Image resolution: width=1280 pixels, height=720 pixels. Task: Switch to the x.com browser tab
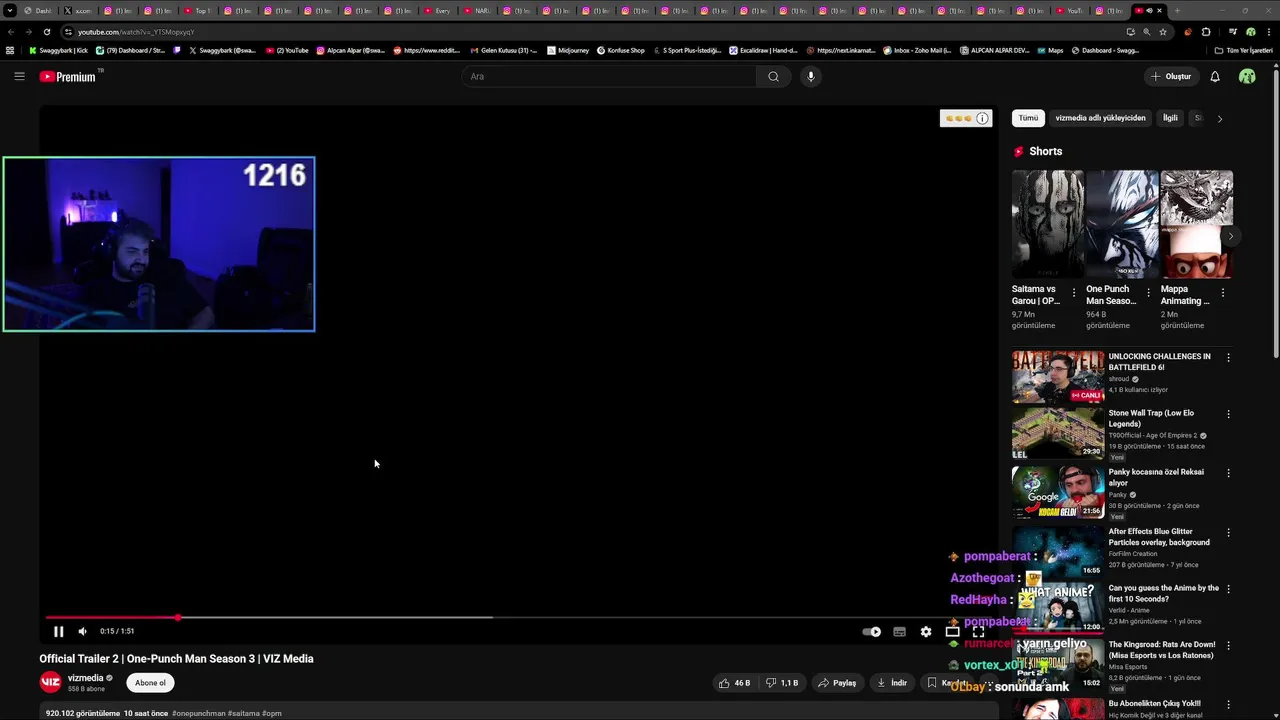(x=78, y=11)
